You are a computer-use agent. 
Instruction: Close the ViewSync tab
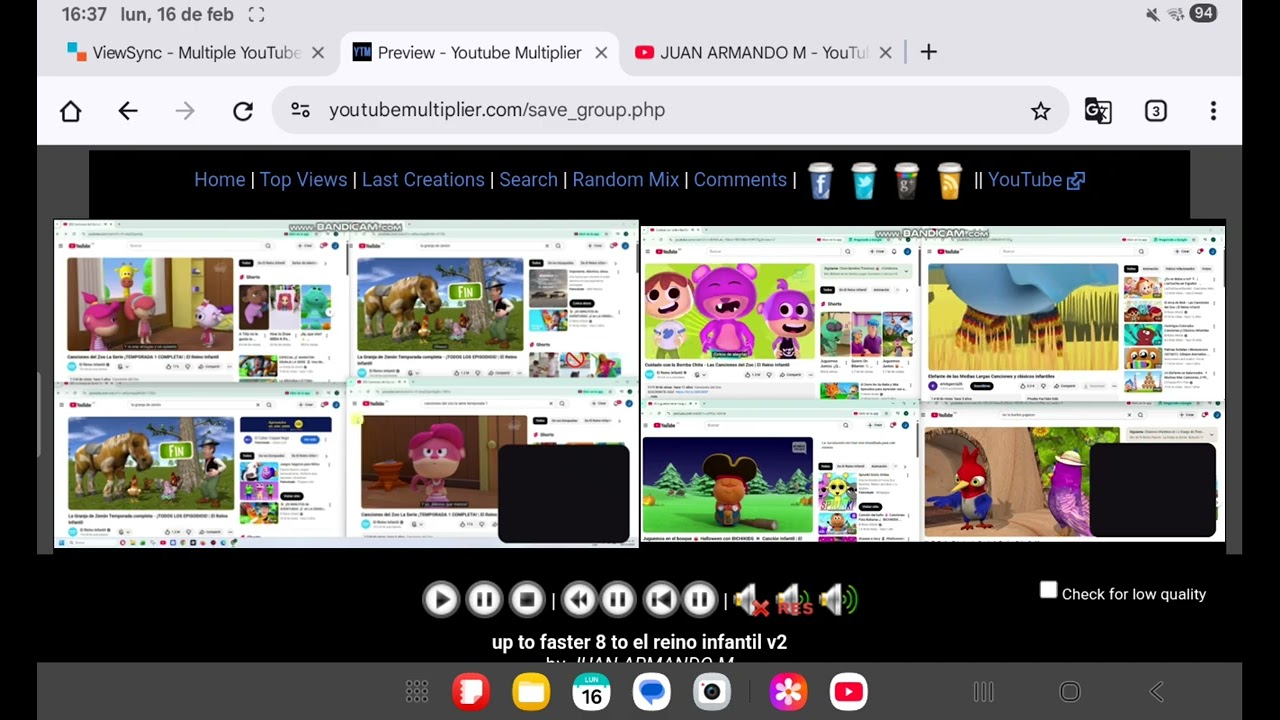tap(318, 53)
